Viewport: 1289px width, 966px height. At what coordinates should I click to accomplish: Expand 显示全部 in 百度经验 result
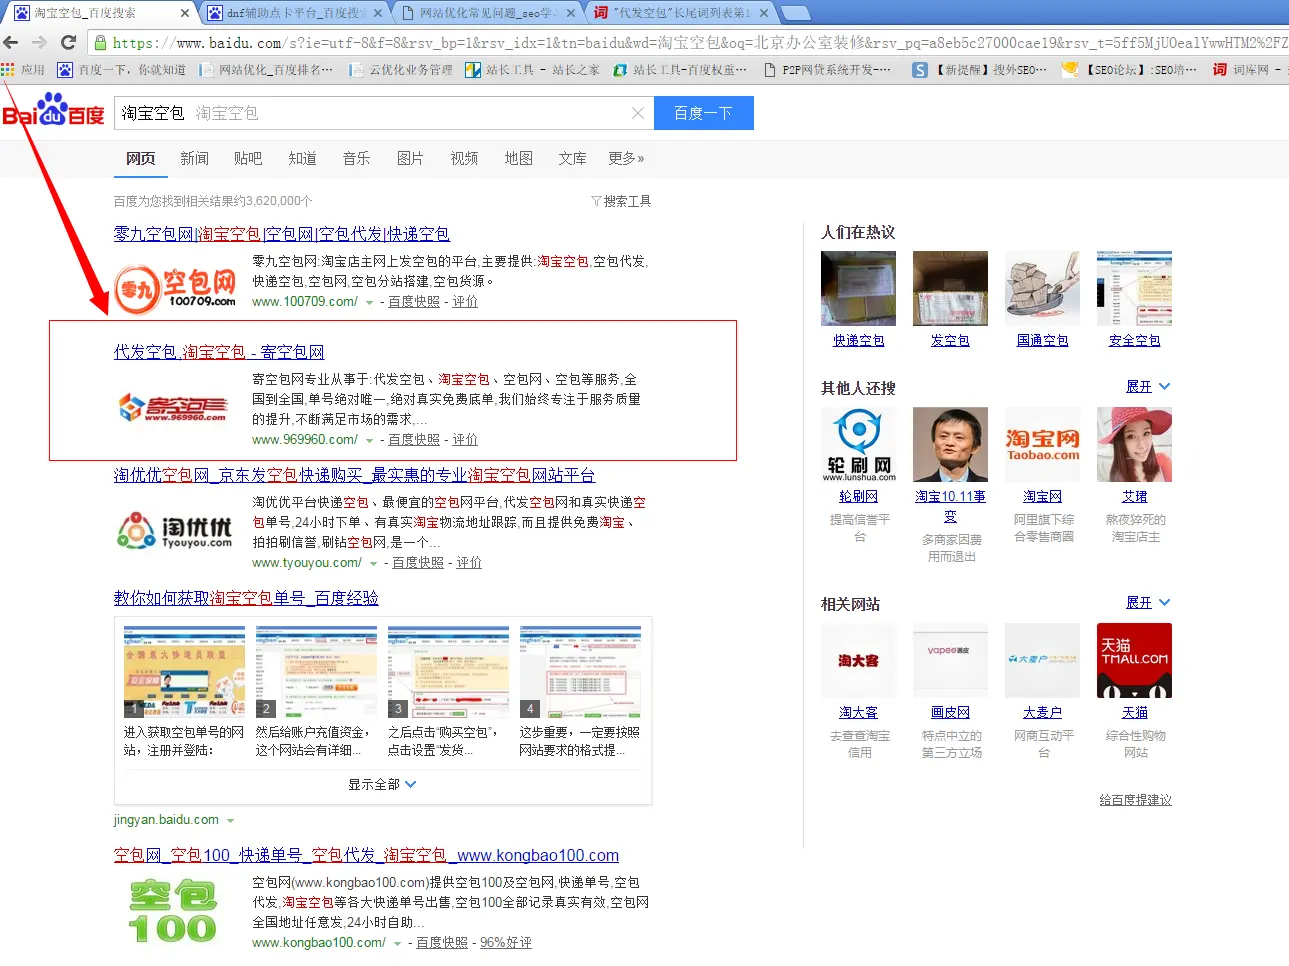coord(382,784)
